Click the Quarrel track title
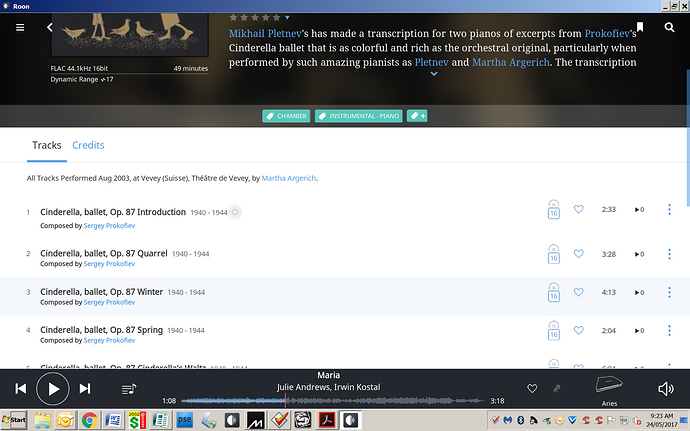The height and width of the screenshot is (431, 690). click(x=104, y=254)
